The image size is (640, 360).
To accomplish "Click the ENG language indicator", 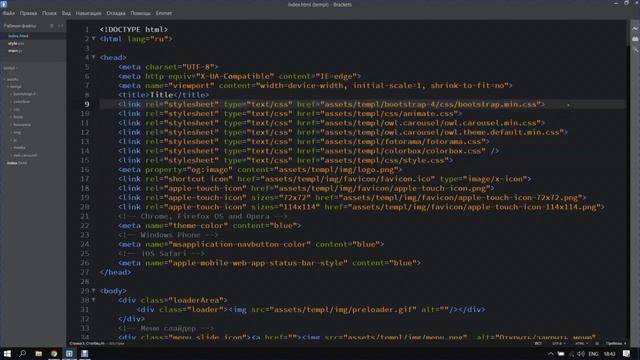I will (x=593, y=354).
